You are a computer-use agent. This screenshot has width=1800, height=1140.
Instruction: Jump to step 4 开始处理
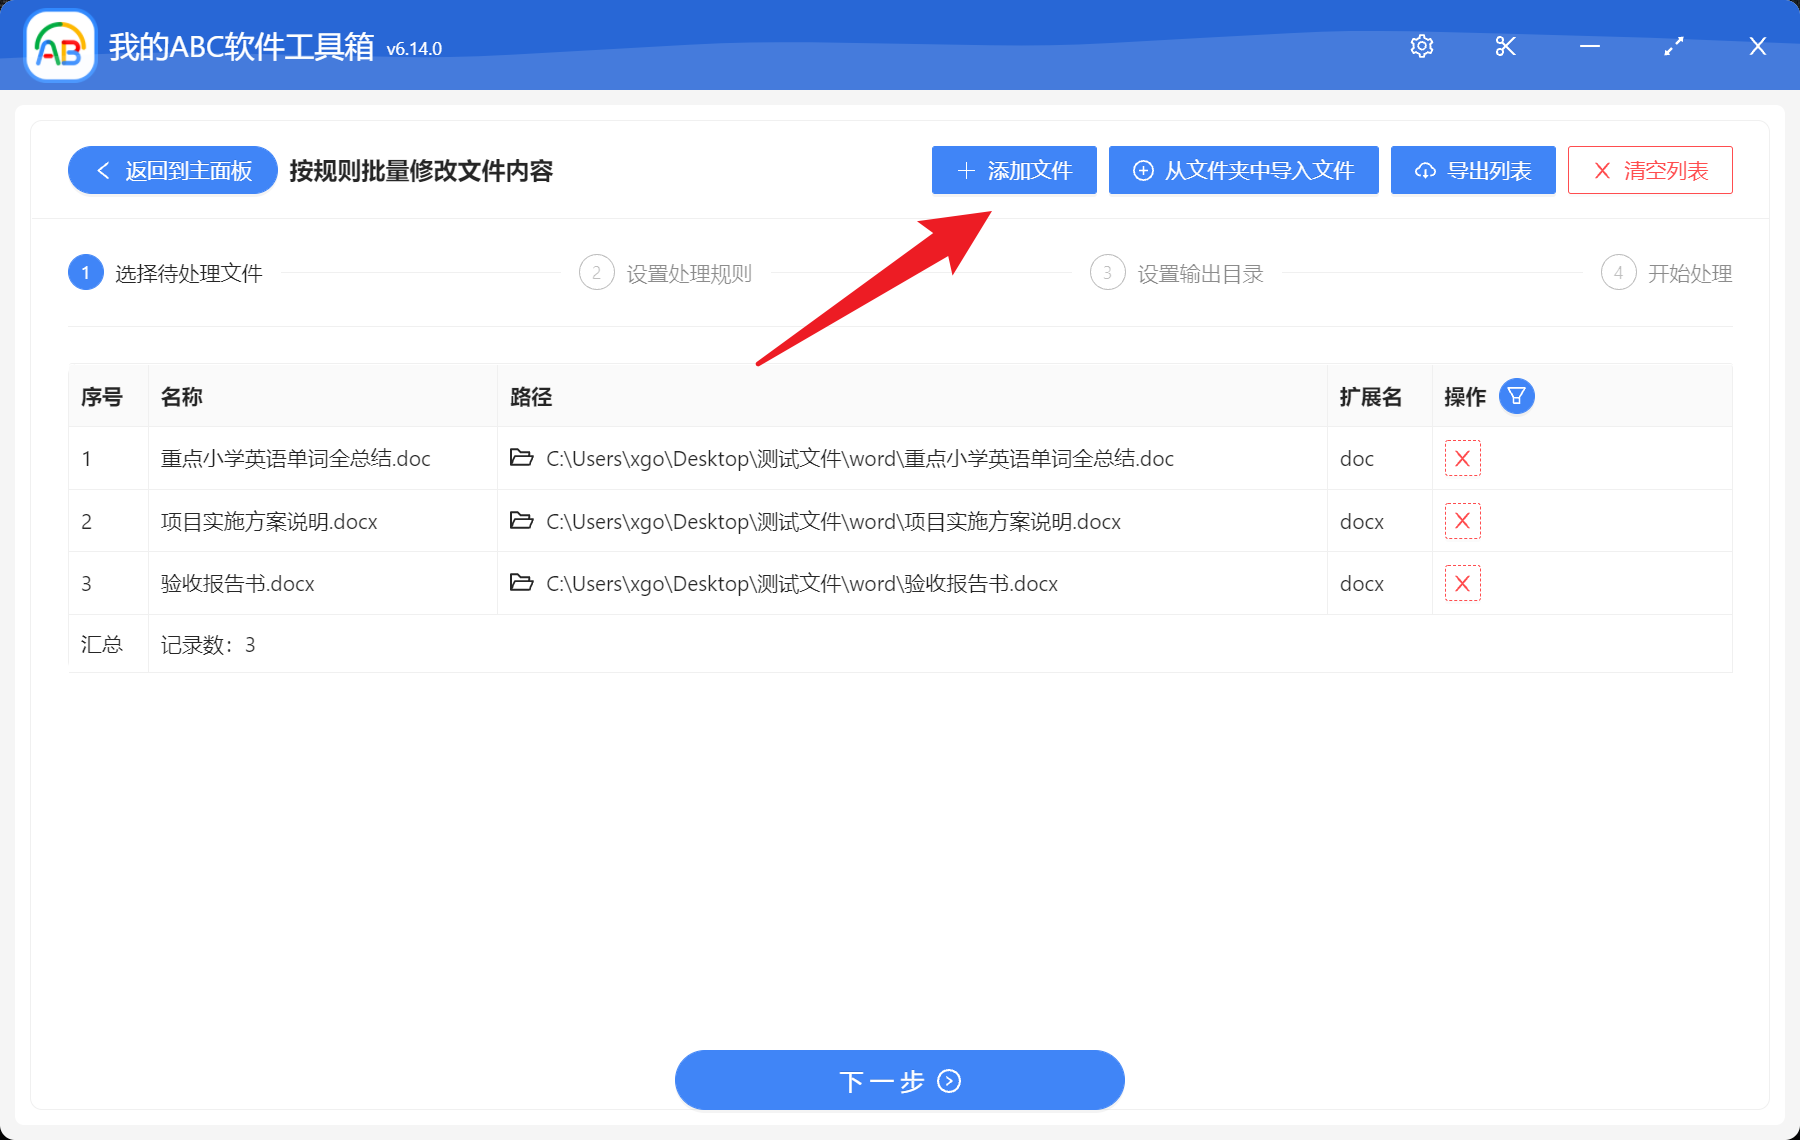coord(1666,273)
